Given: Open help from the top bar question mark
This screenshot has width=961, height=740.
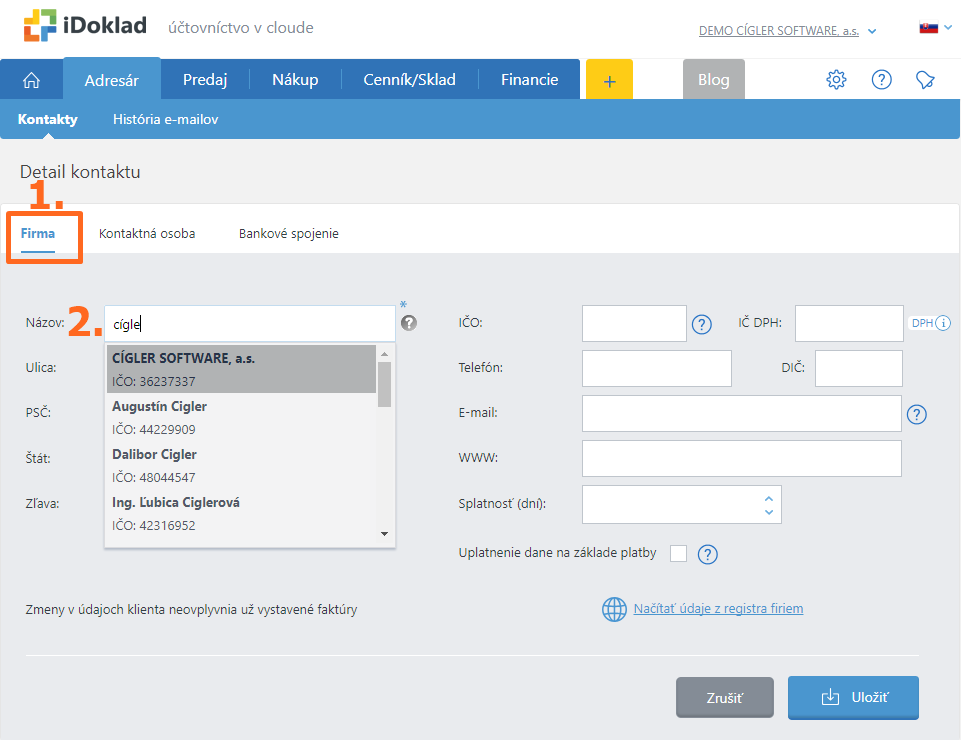Looking at the screenshot, I should [x=881, y=80].
